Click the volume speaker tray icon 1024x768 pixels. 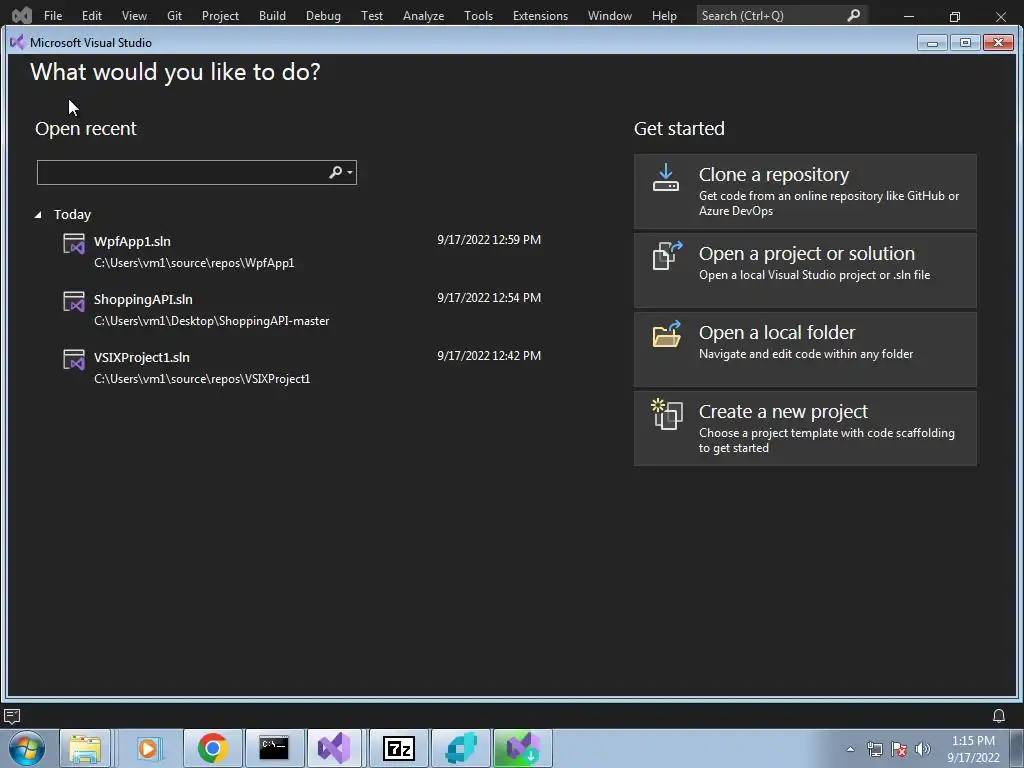tap(923, 749)
